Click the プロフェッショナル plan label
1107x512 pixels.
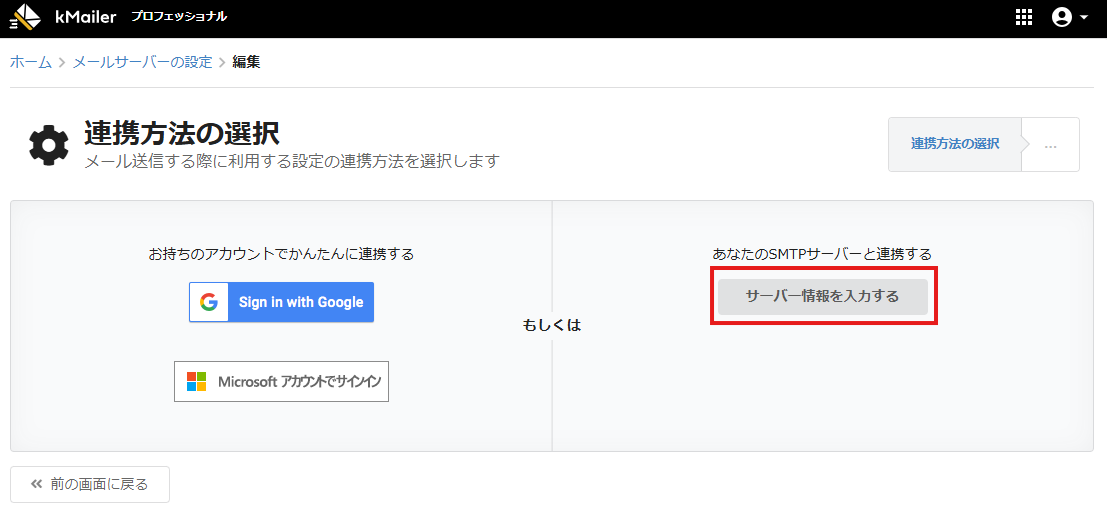179,17
